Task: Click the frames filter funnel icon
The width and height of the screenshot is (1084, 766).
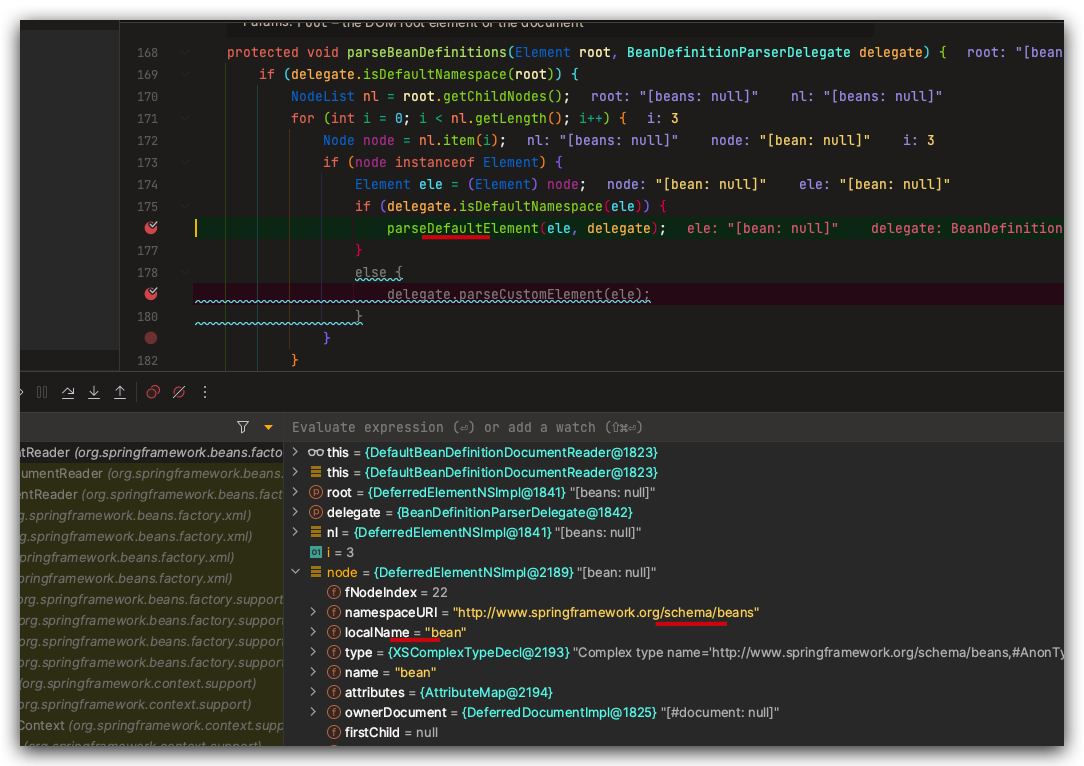Action: click(x=243, y=427)
